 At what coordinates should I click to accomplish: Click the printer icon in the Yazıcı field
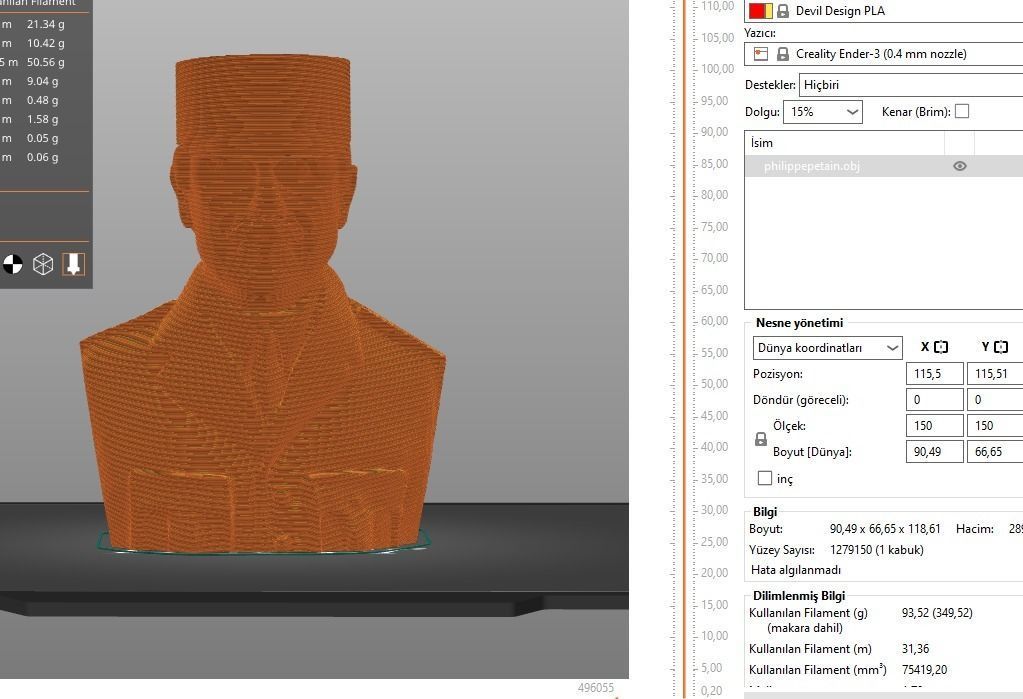pyautogui.click(x=761, y=54)
